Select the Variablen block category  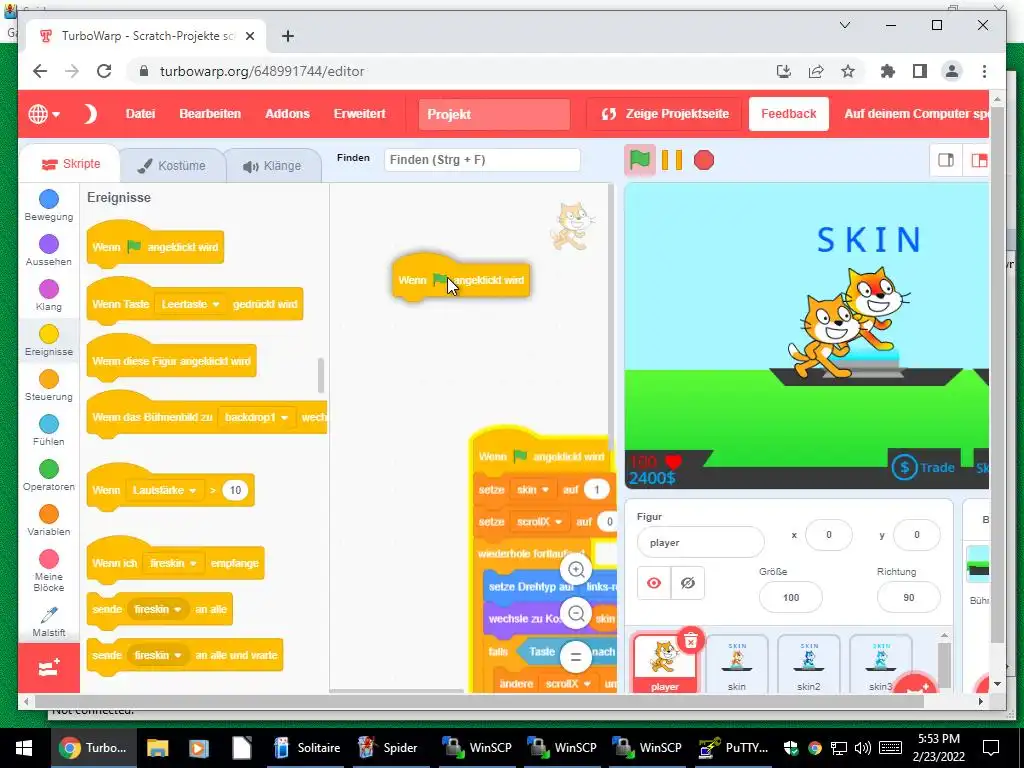pos(49,520)
